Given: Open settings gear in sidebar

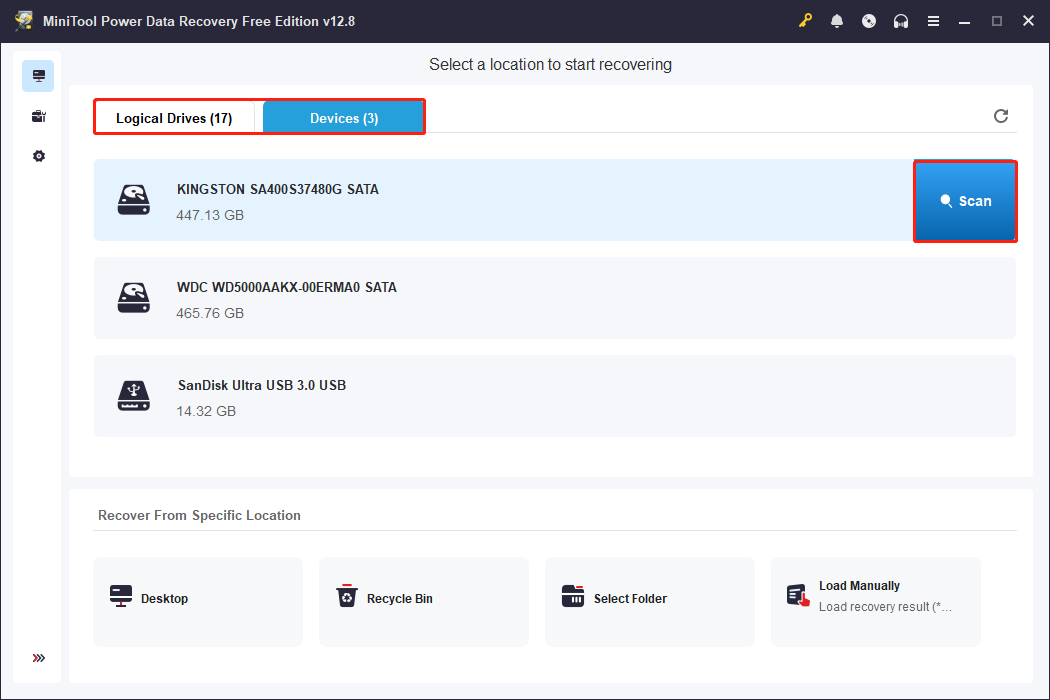Looking at the screenshot, I should pos(39,157).
